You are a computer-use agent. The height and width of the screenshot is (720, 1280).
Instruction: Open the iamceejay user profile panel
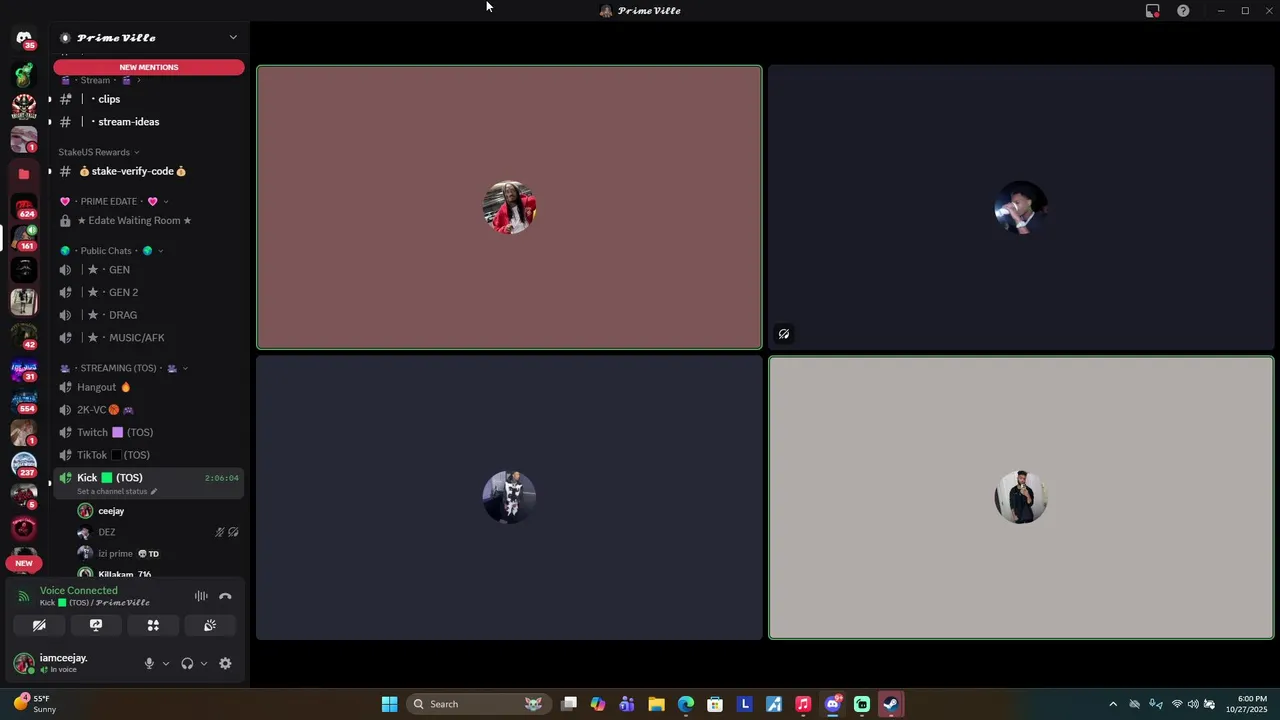[73, 663]
